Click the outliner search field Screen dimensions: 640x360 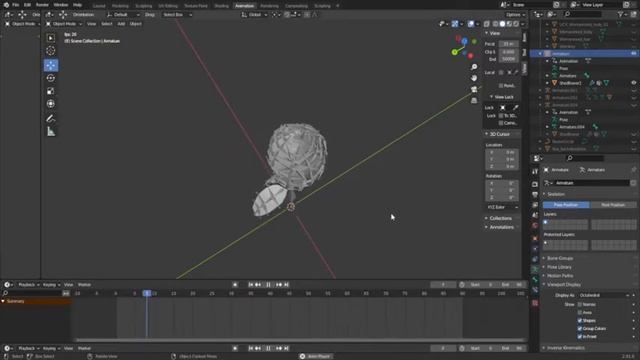[x=583, y=14]
